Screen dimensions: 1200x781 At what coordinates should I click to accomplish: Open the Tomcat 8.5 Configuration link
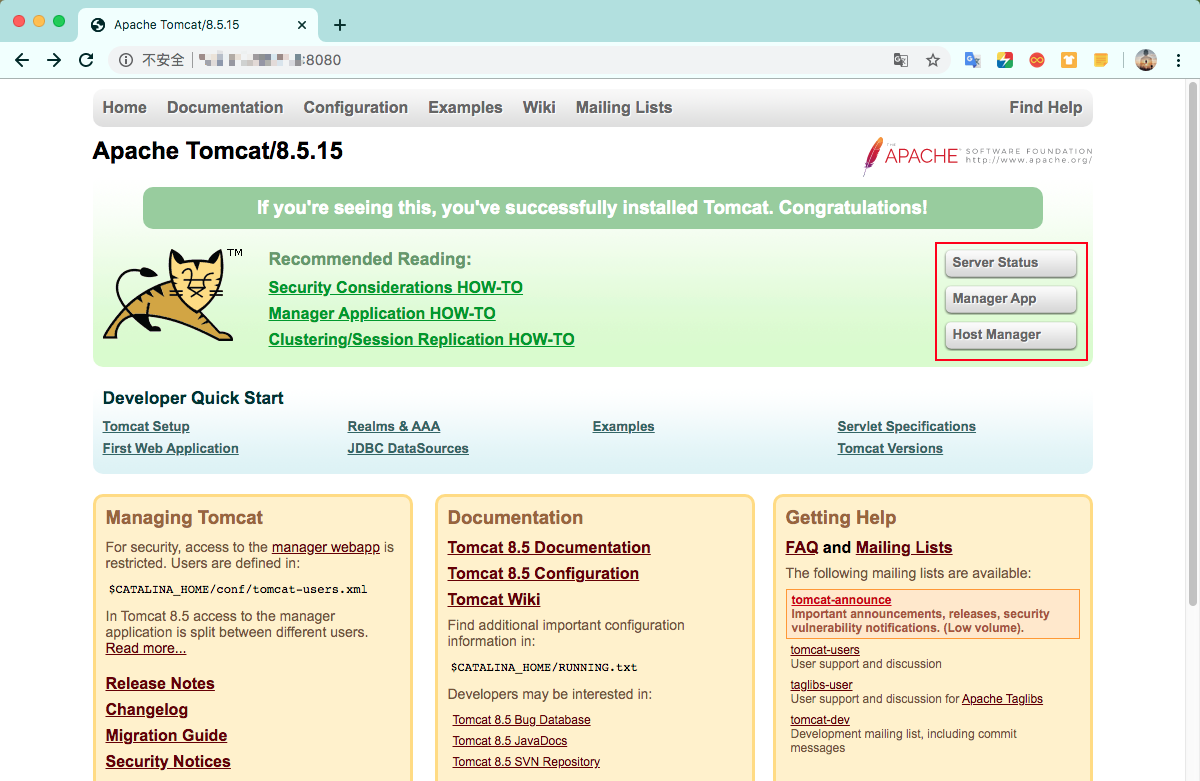tap(543, 574)
